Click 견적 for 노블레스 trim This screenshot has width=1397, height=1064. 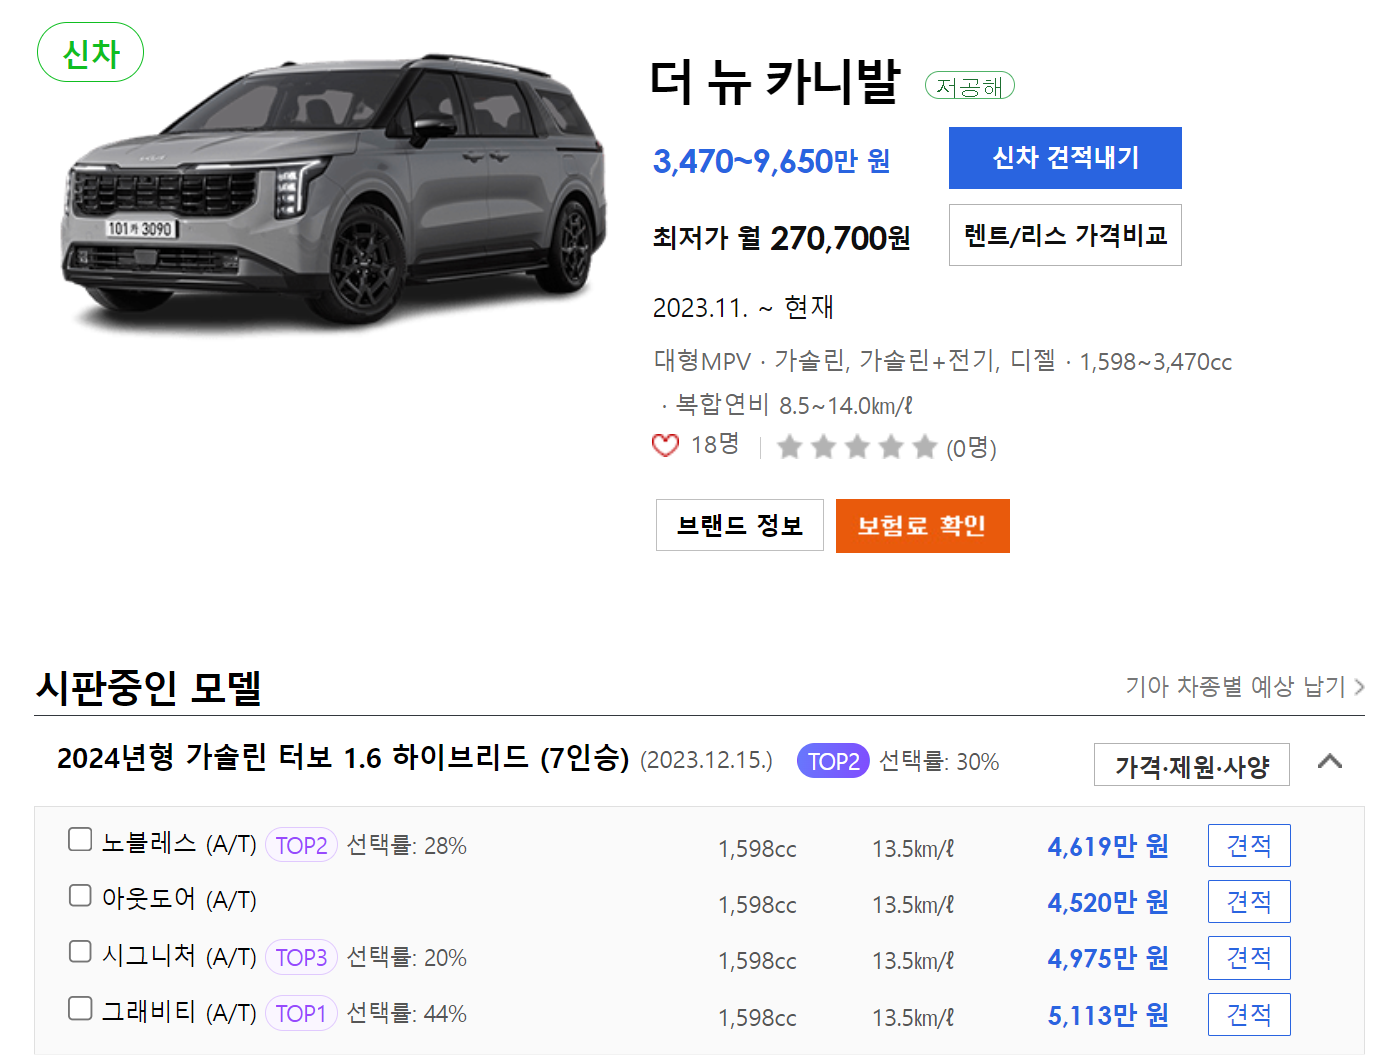tap(1249, 846)
